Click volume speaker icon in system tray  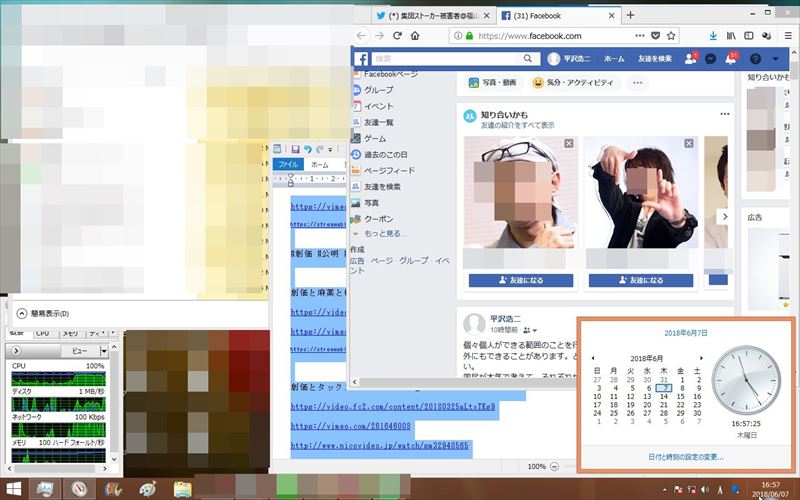(705, 490)
